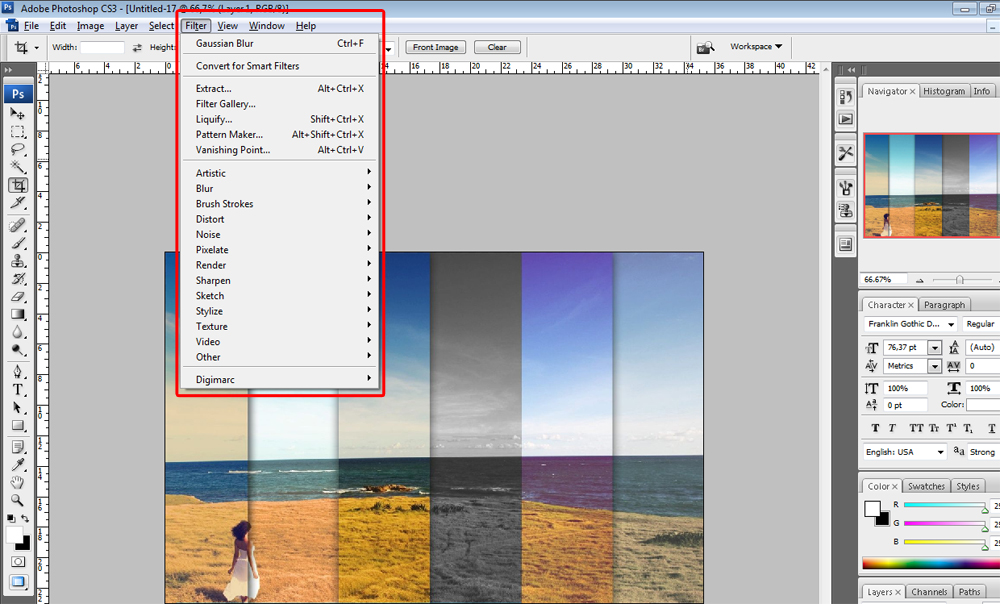The height and width of the screenshot is (604, 1000).
Task: Choose Convert for Smart Filters
Action: click(280, 66)
